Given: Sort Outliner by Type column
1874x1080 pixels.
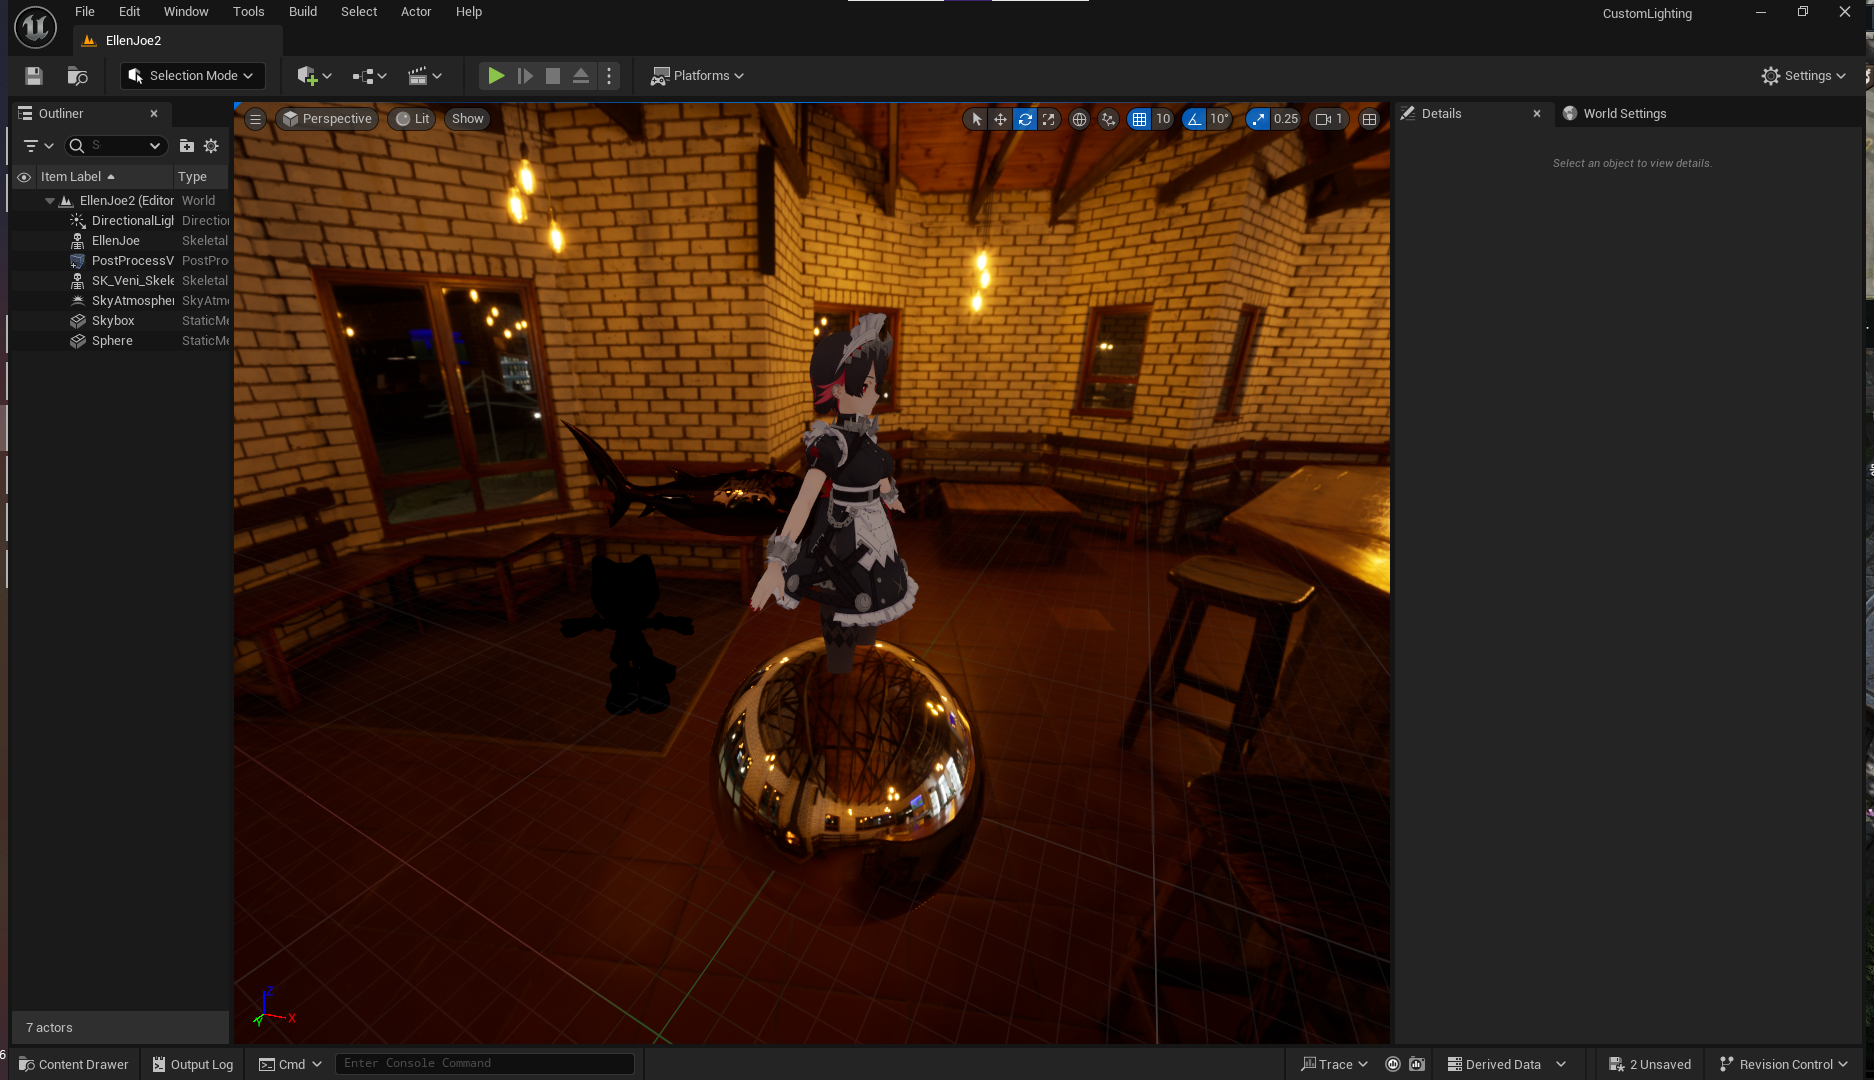Looking at the screenshot, I should (200, 177).
